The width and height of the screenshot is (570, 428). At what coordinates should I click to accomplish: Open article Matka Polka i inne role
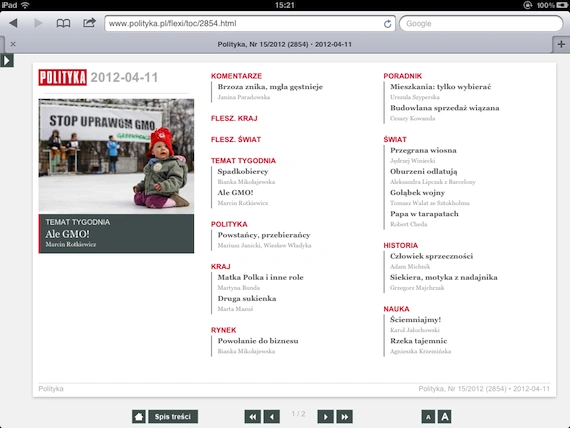[260, 277]
